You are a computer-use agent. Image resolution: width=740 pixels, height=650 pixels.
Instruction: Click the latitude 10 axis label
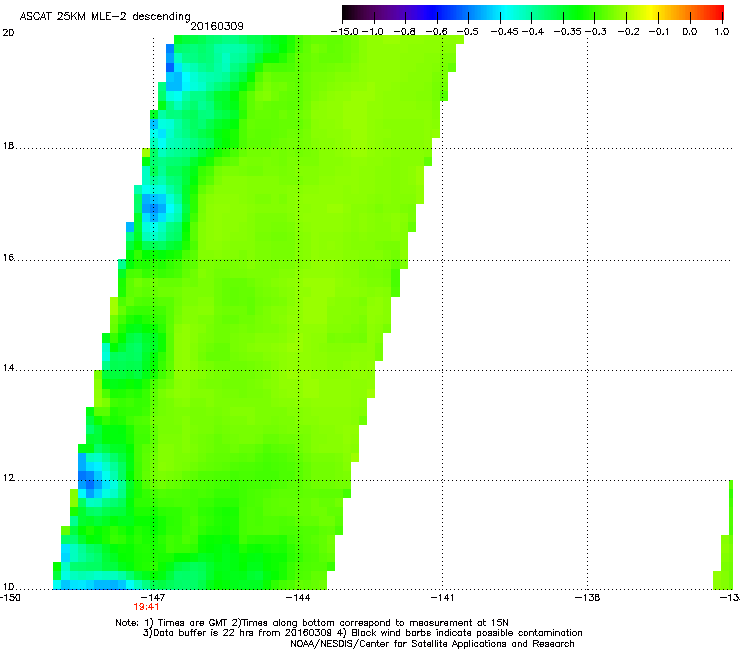[x=8, y=587]
